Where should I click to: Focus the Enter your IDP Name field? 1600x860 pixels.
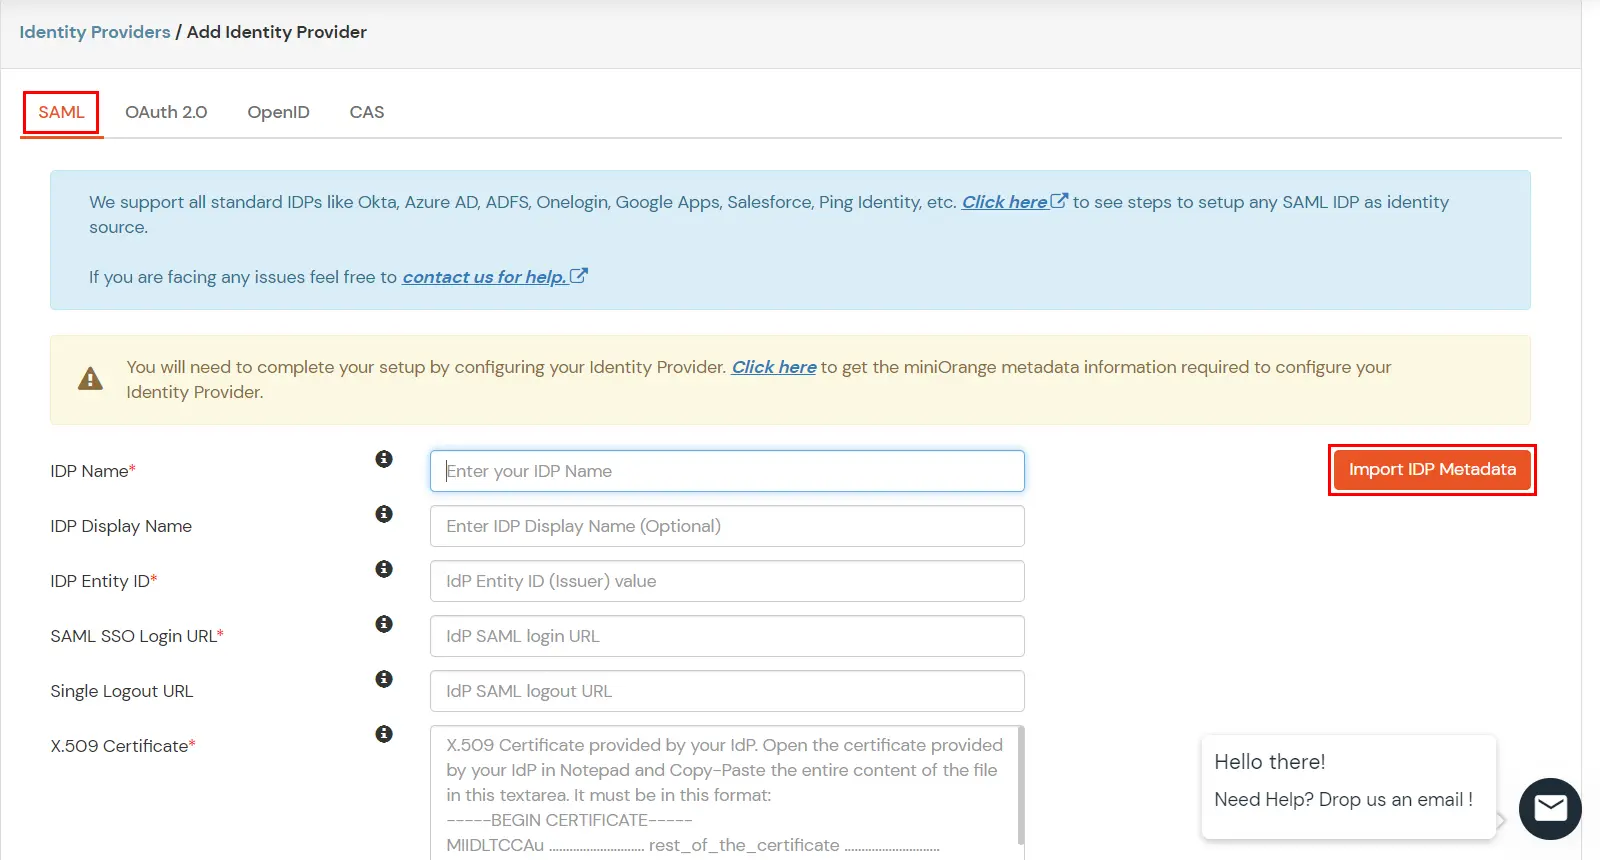coord(727,471)
